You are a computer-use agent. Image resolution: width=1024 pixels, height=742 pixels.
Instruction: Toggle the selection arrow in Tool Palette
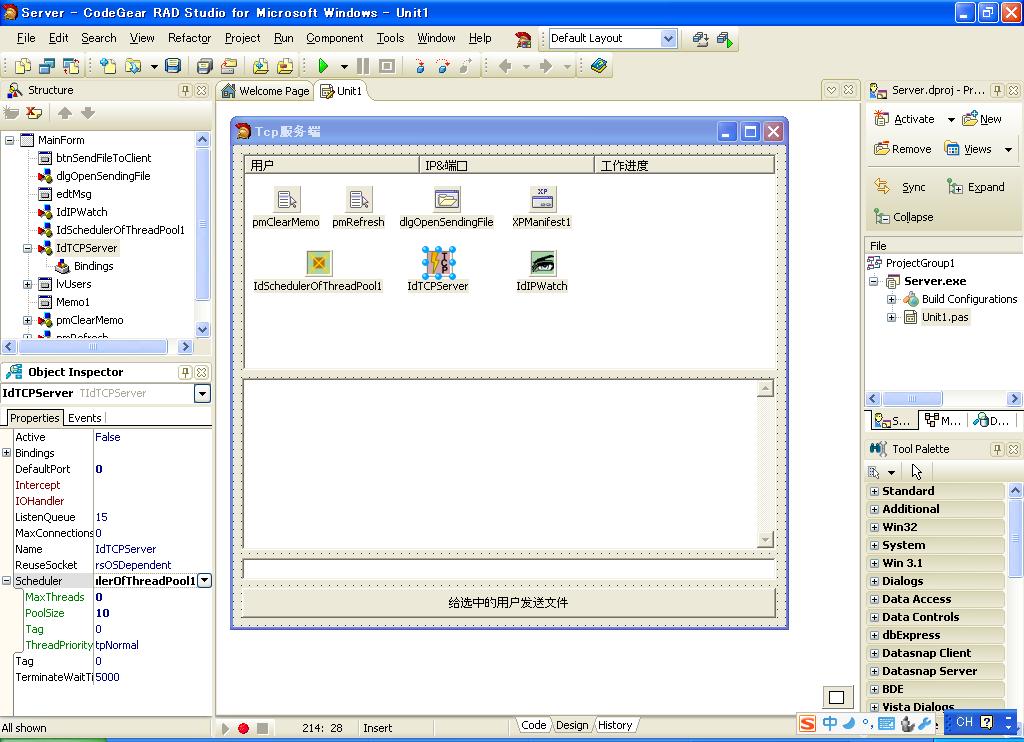917,472
